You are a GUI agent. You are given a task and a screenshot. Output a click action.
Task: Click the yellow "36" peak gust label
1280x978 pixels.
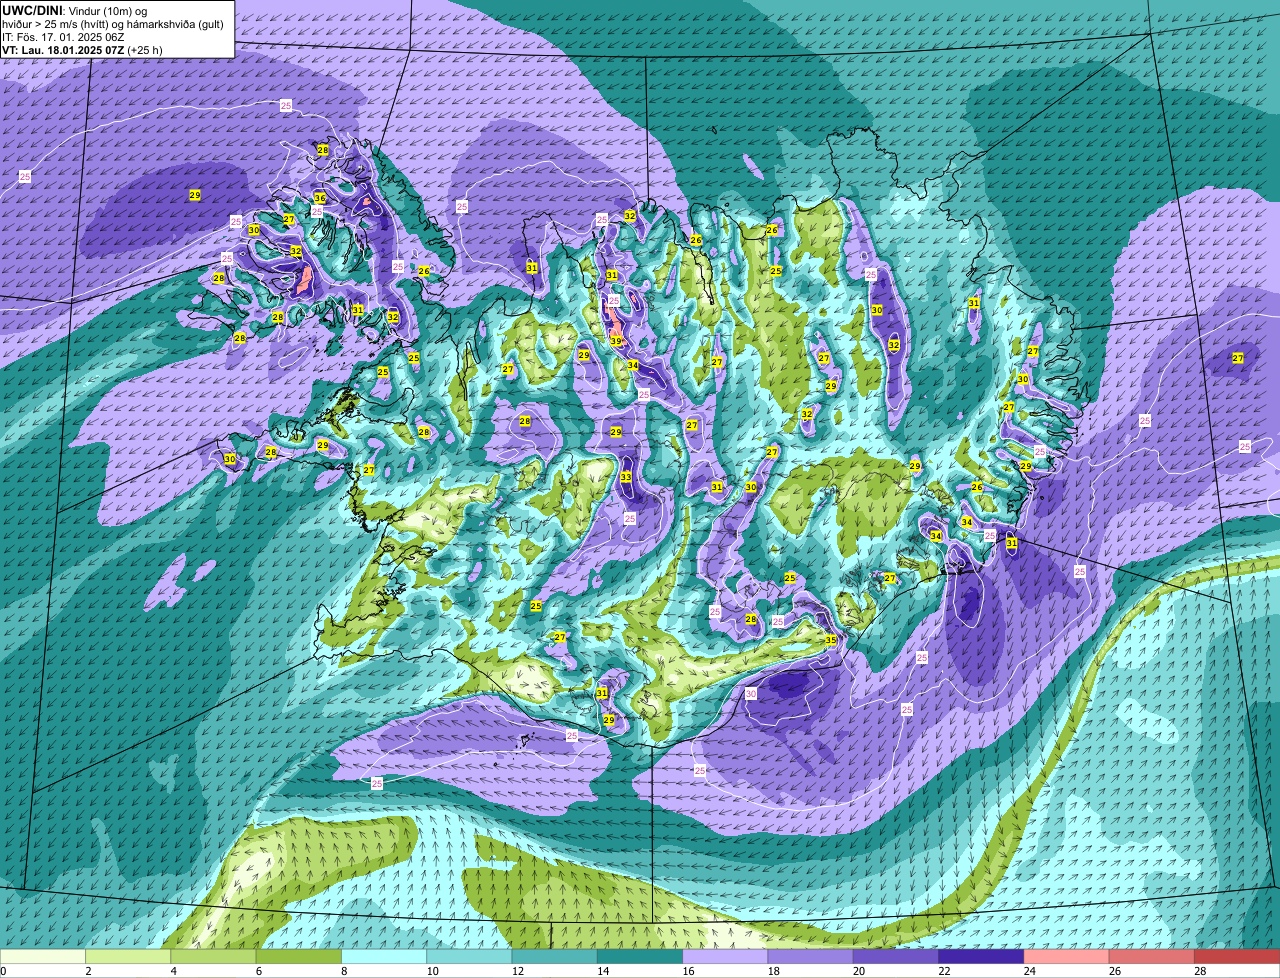pyautogui.click(x=320, y=198)
